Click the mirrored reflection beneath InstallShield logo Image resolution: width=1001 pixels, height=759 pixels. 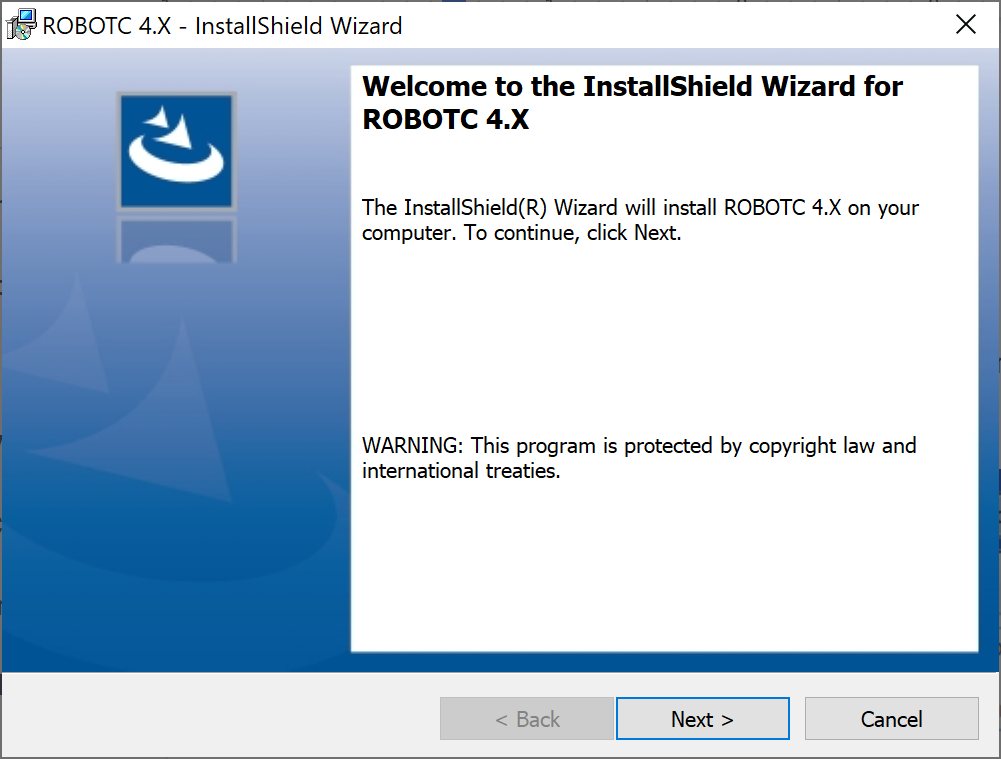pos(176,240)
